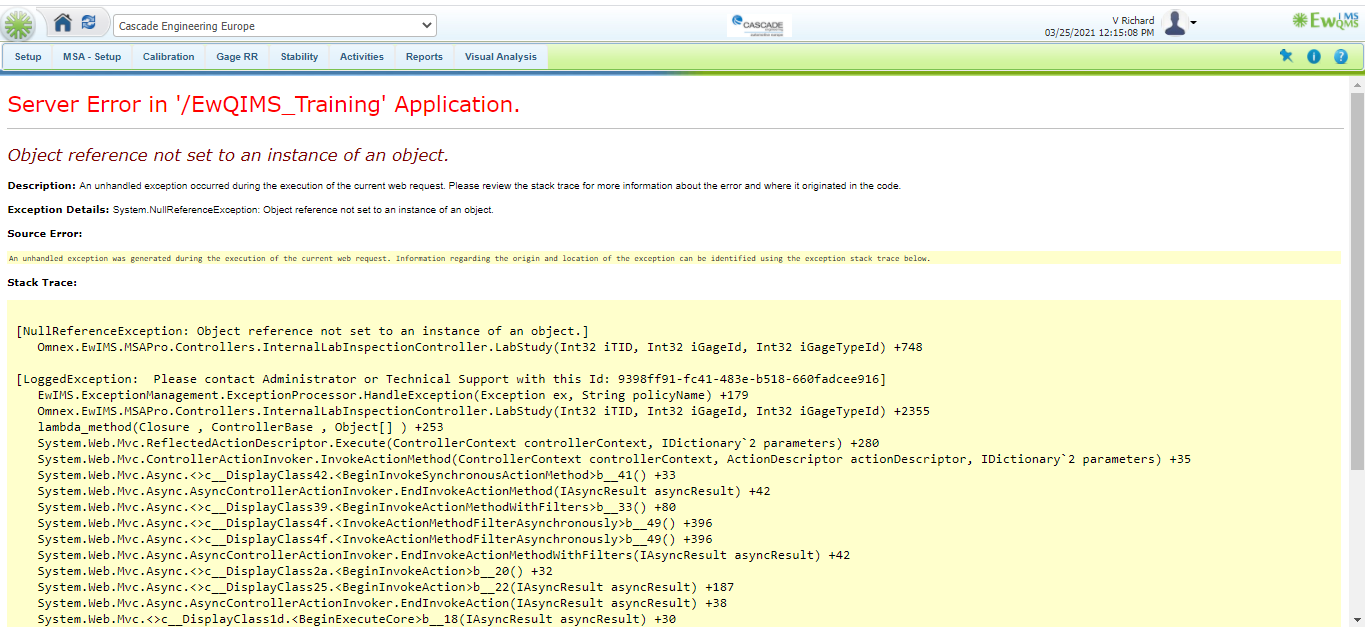The height and width of the screenshot is (627, 1365).
Task: Go to the Home page icon
Action: (x=63, y=22)
